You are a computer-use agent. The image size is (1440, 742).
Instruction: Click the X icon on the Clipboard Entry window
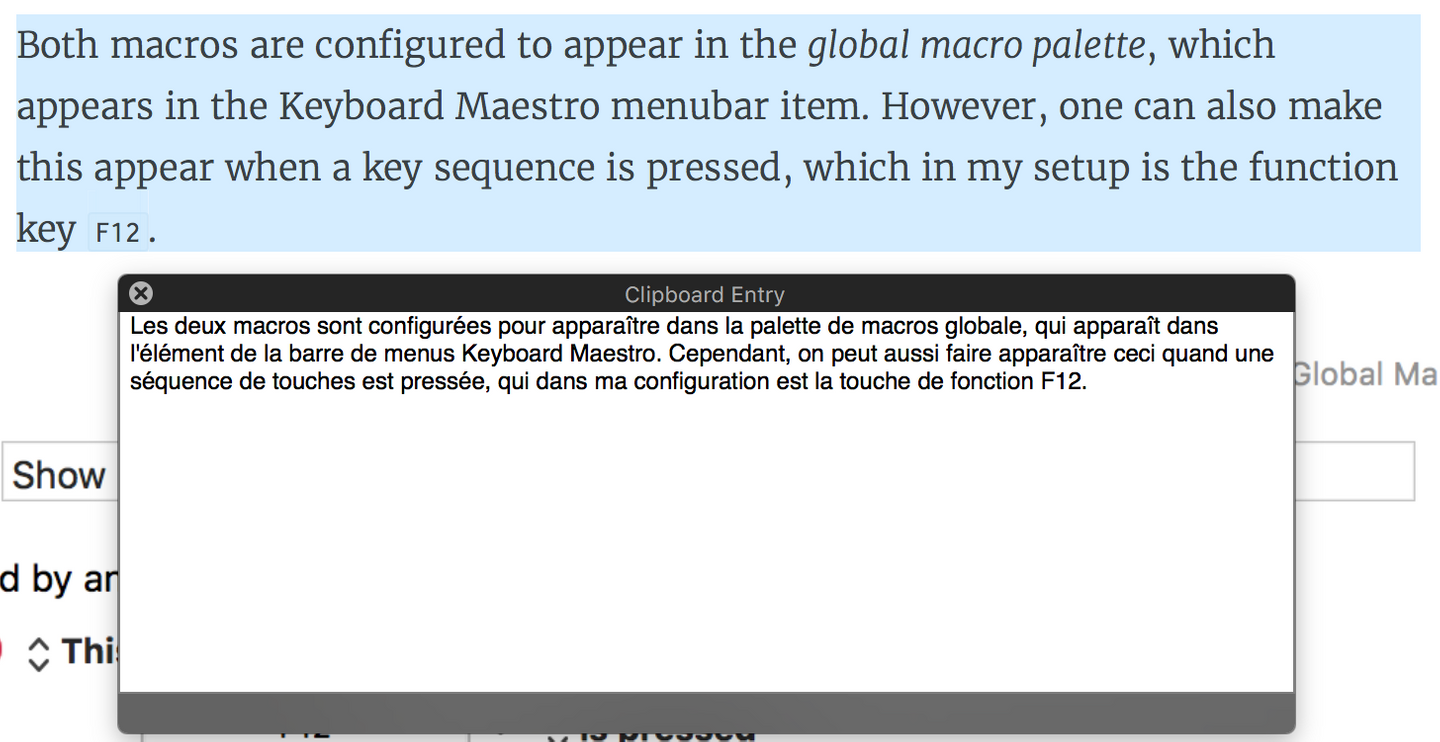(x=140, y=293)
